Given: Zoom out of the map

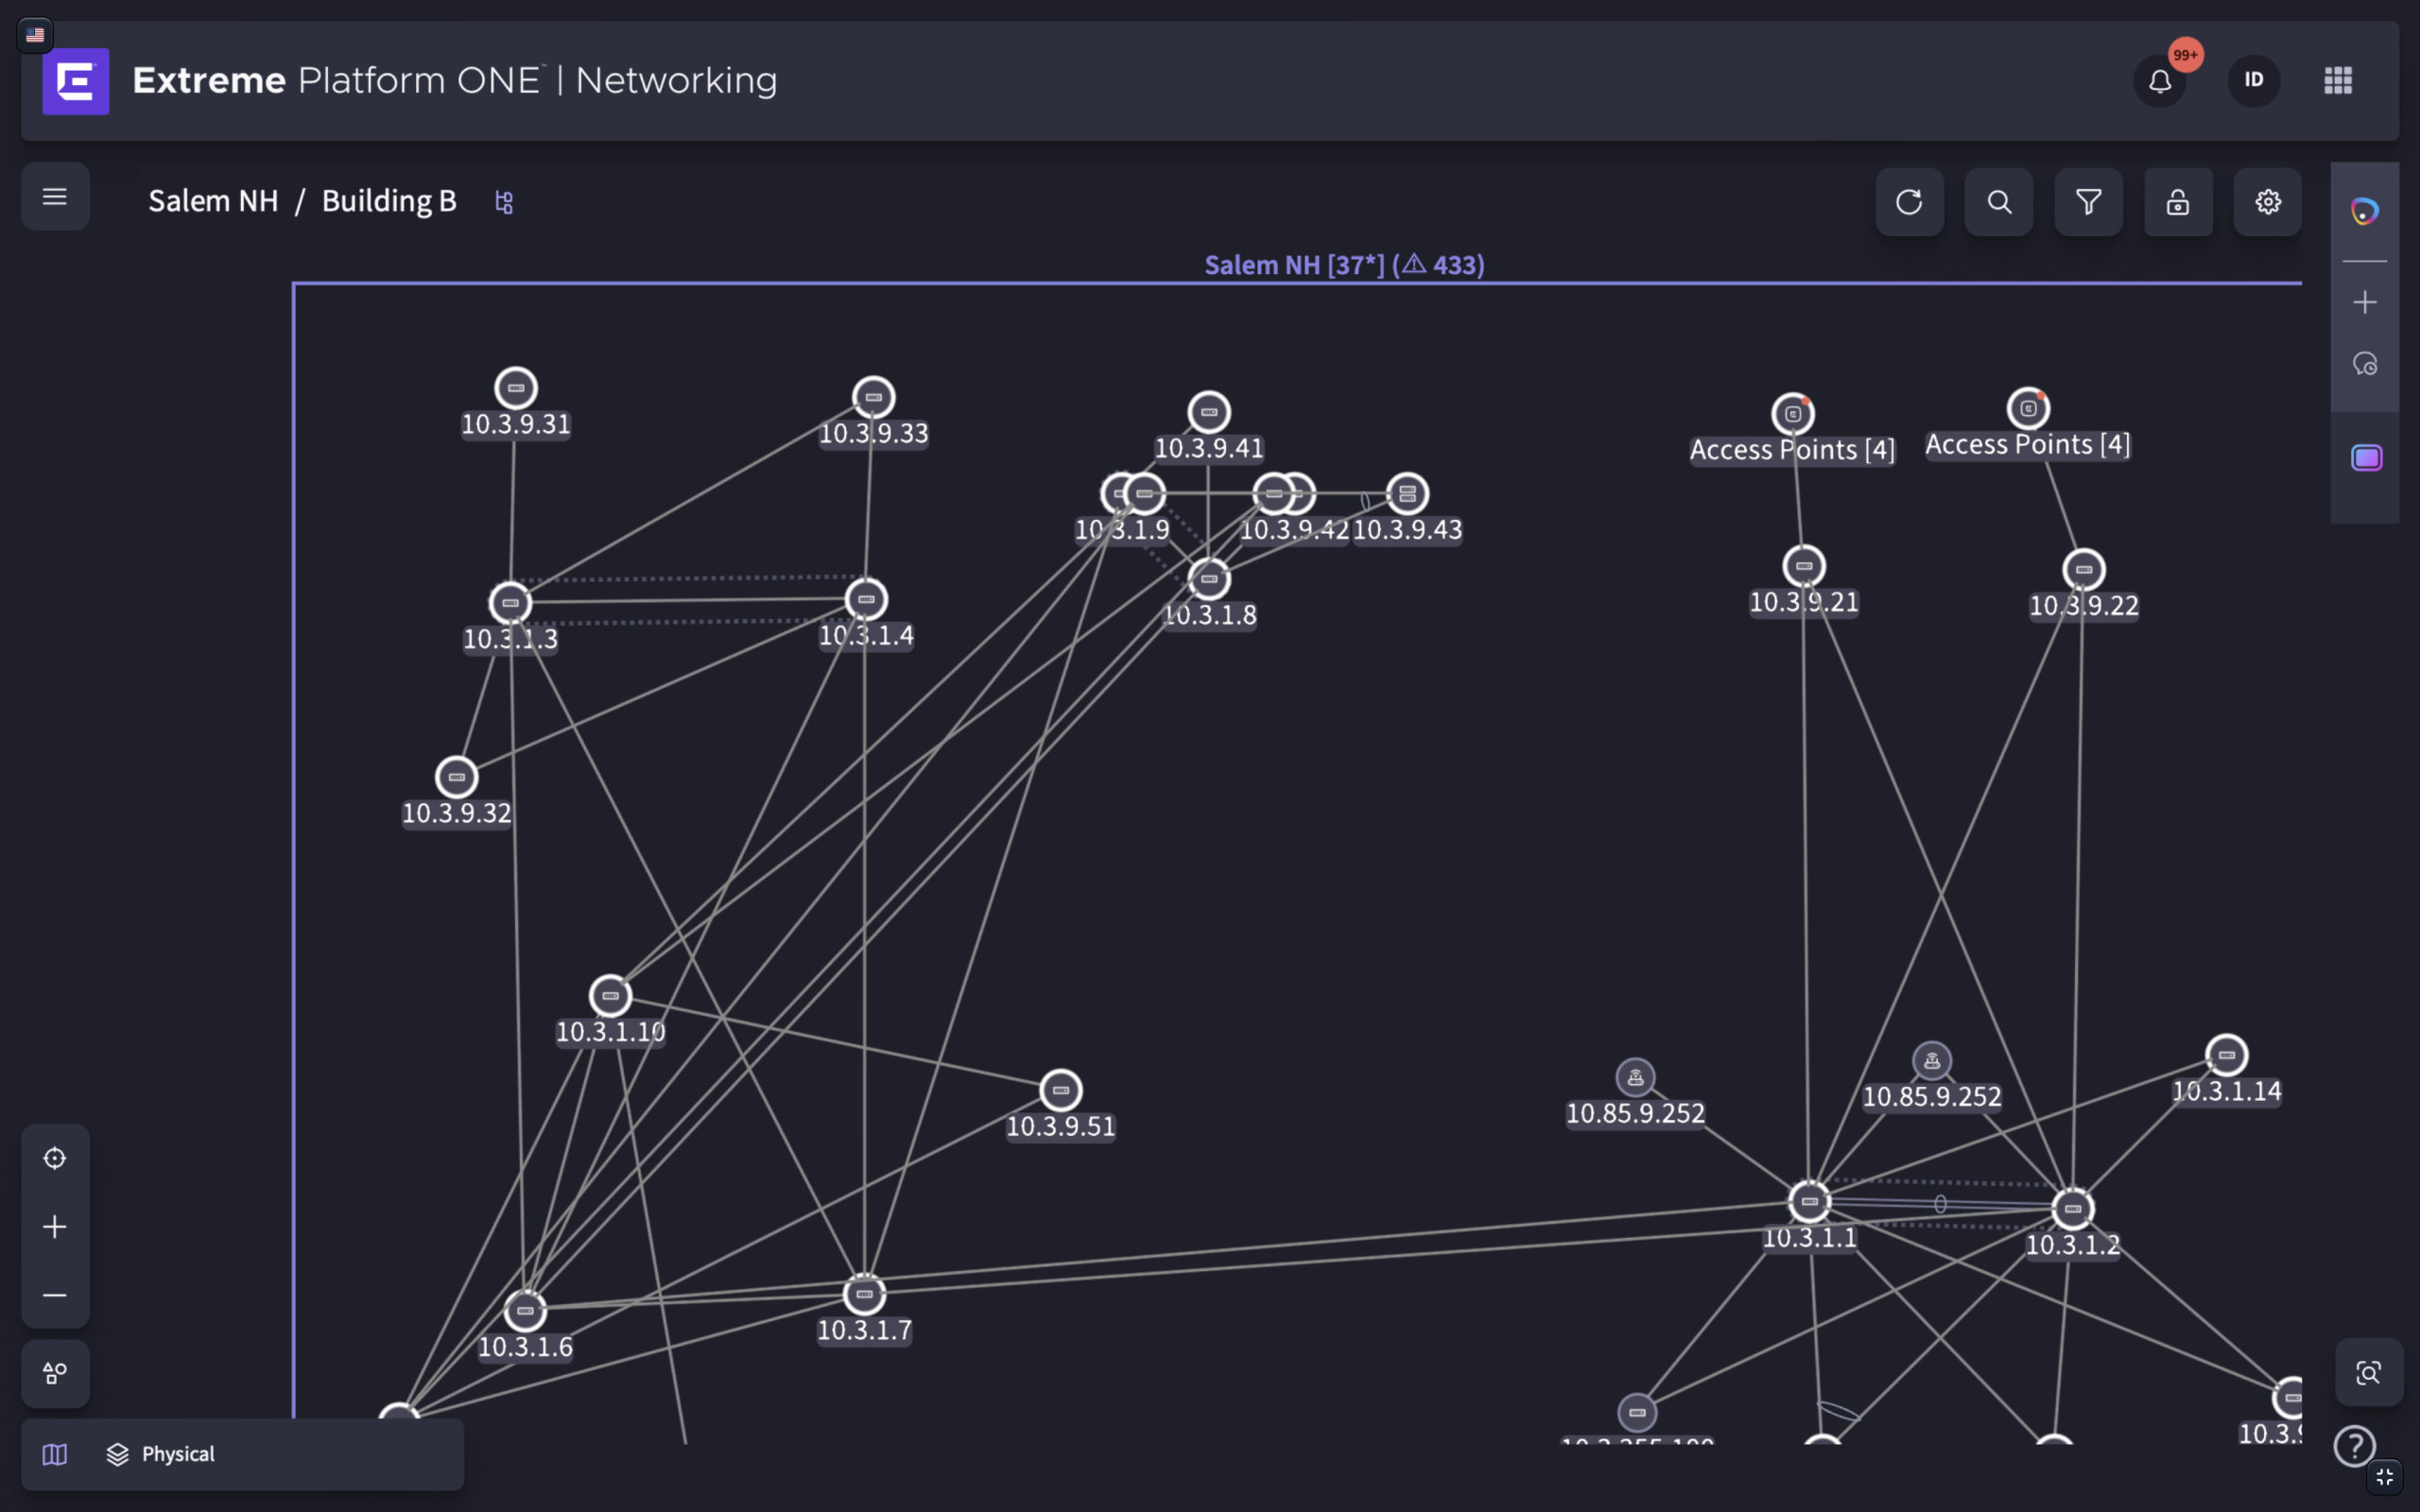Looking at the screenshot, I should click(x=55, y=1295).
